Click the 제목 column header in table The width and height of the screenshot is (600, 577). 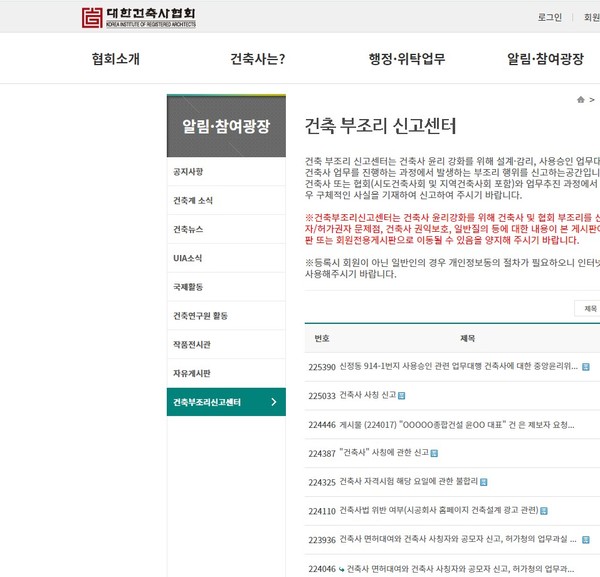[467, 338]
